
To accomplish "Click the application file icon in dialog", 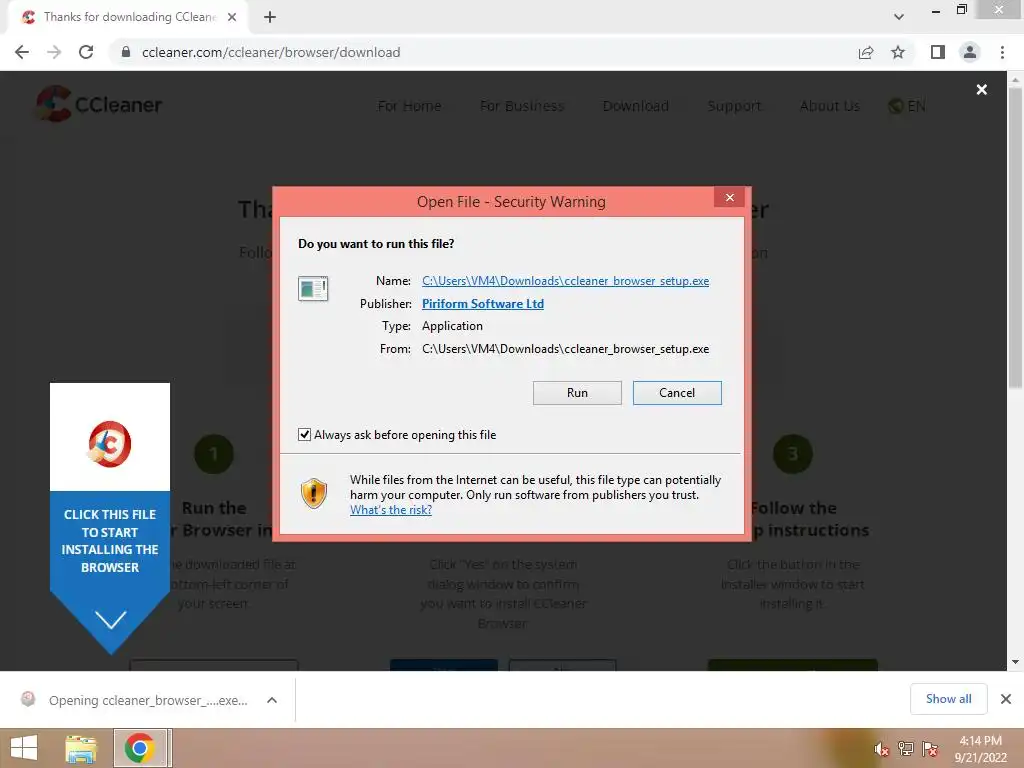I will (313, 288).
